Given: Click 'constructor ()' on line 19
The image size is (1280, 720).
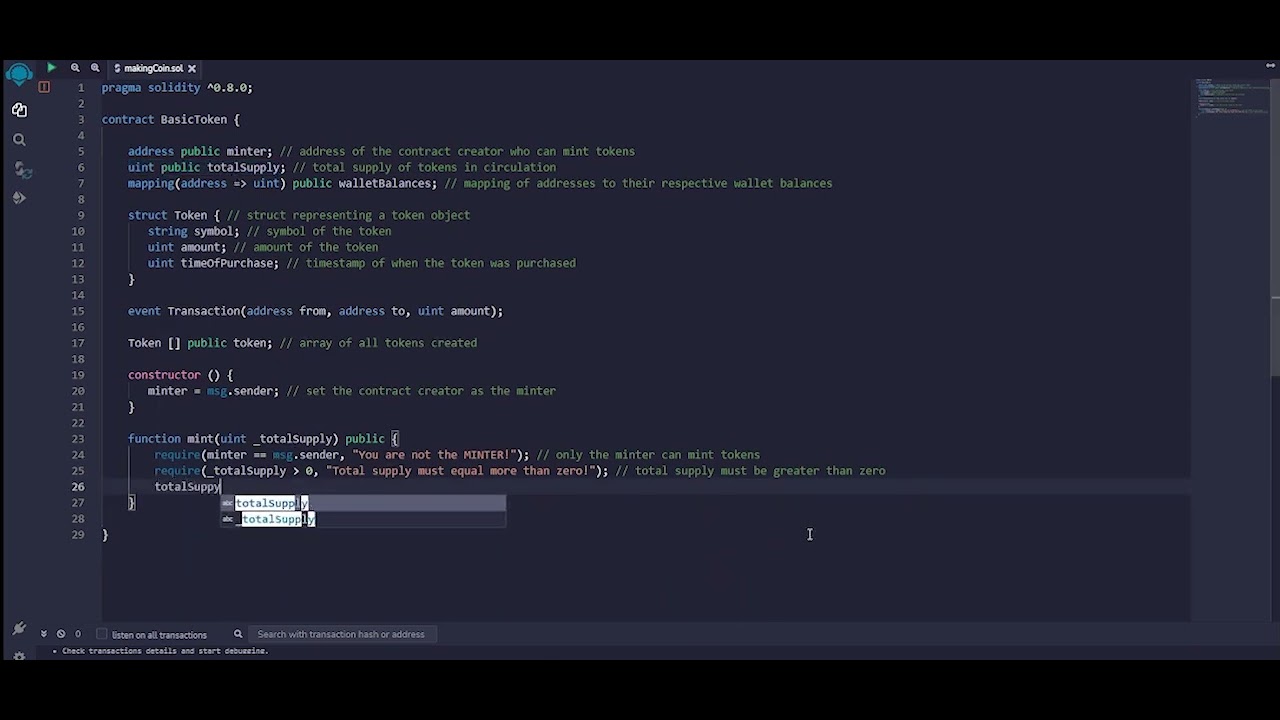Looking at the screenshot, I should (x=174, y=375).
